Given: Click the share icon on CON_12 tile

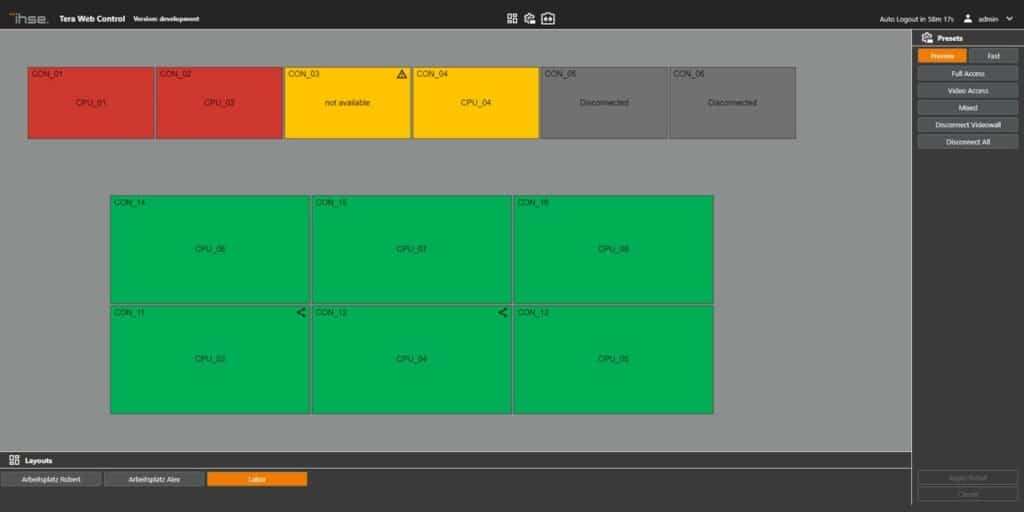Looking at the screenshot, I should point(503,313).
